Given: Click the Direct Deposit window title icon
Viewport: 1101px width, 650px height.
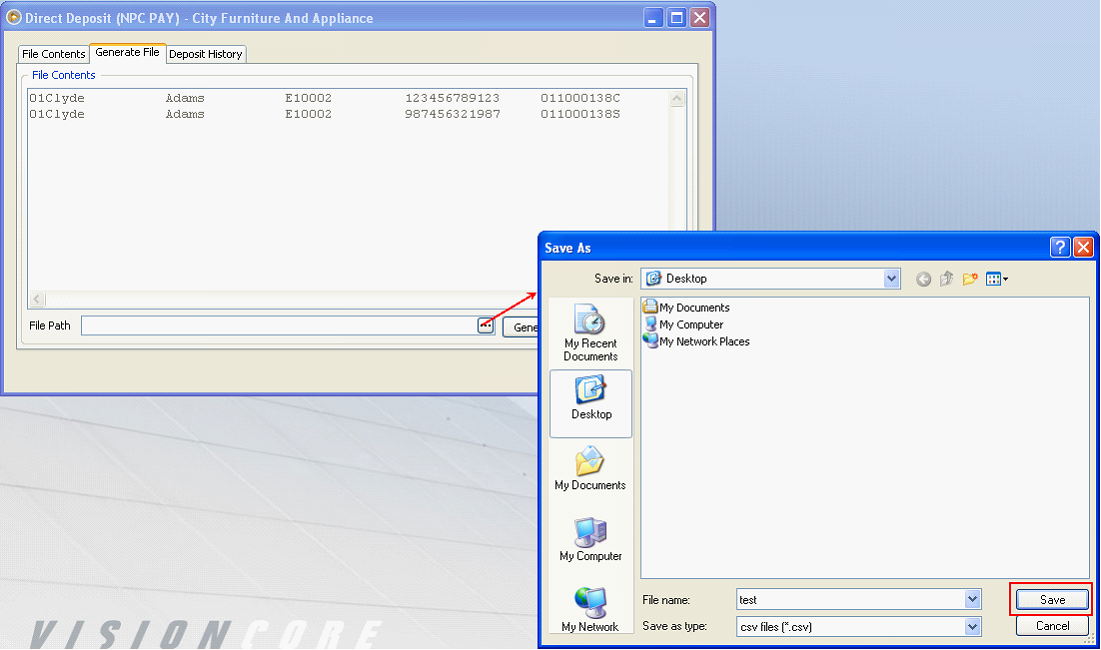Looking at the screenshot, I should tap(13, 17).
